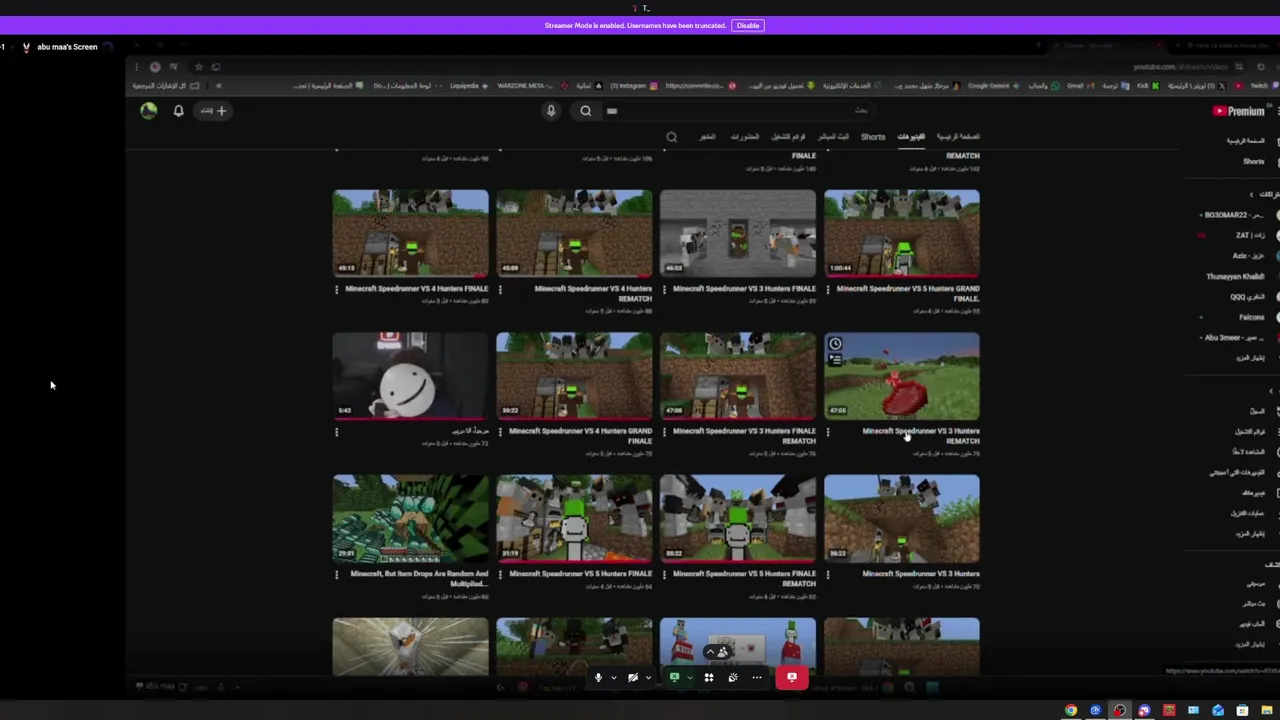Image resolution: width=1280 pixels, height=720 pixels.
Task: Expand the members pill above call controls
Action: tap(719, 652)
